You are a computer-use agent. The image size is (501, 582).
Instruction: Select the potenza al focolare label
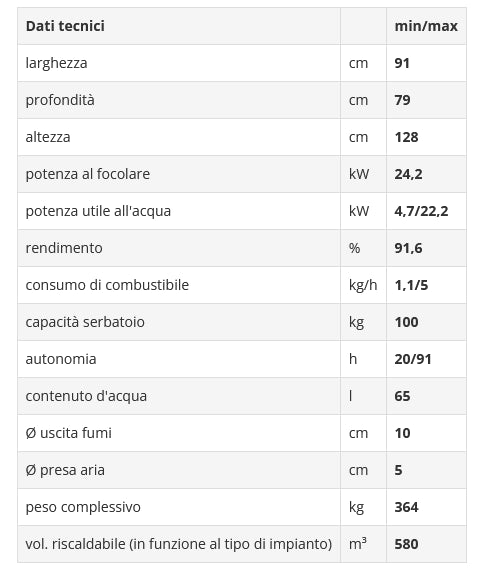point(88,174)
